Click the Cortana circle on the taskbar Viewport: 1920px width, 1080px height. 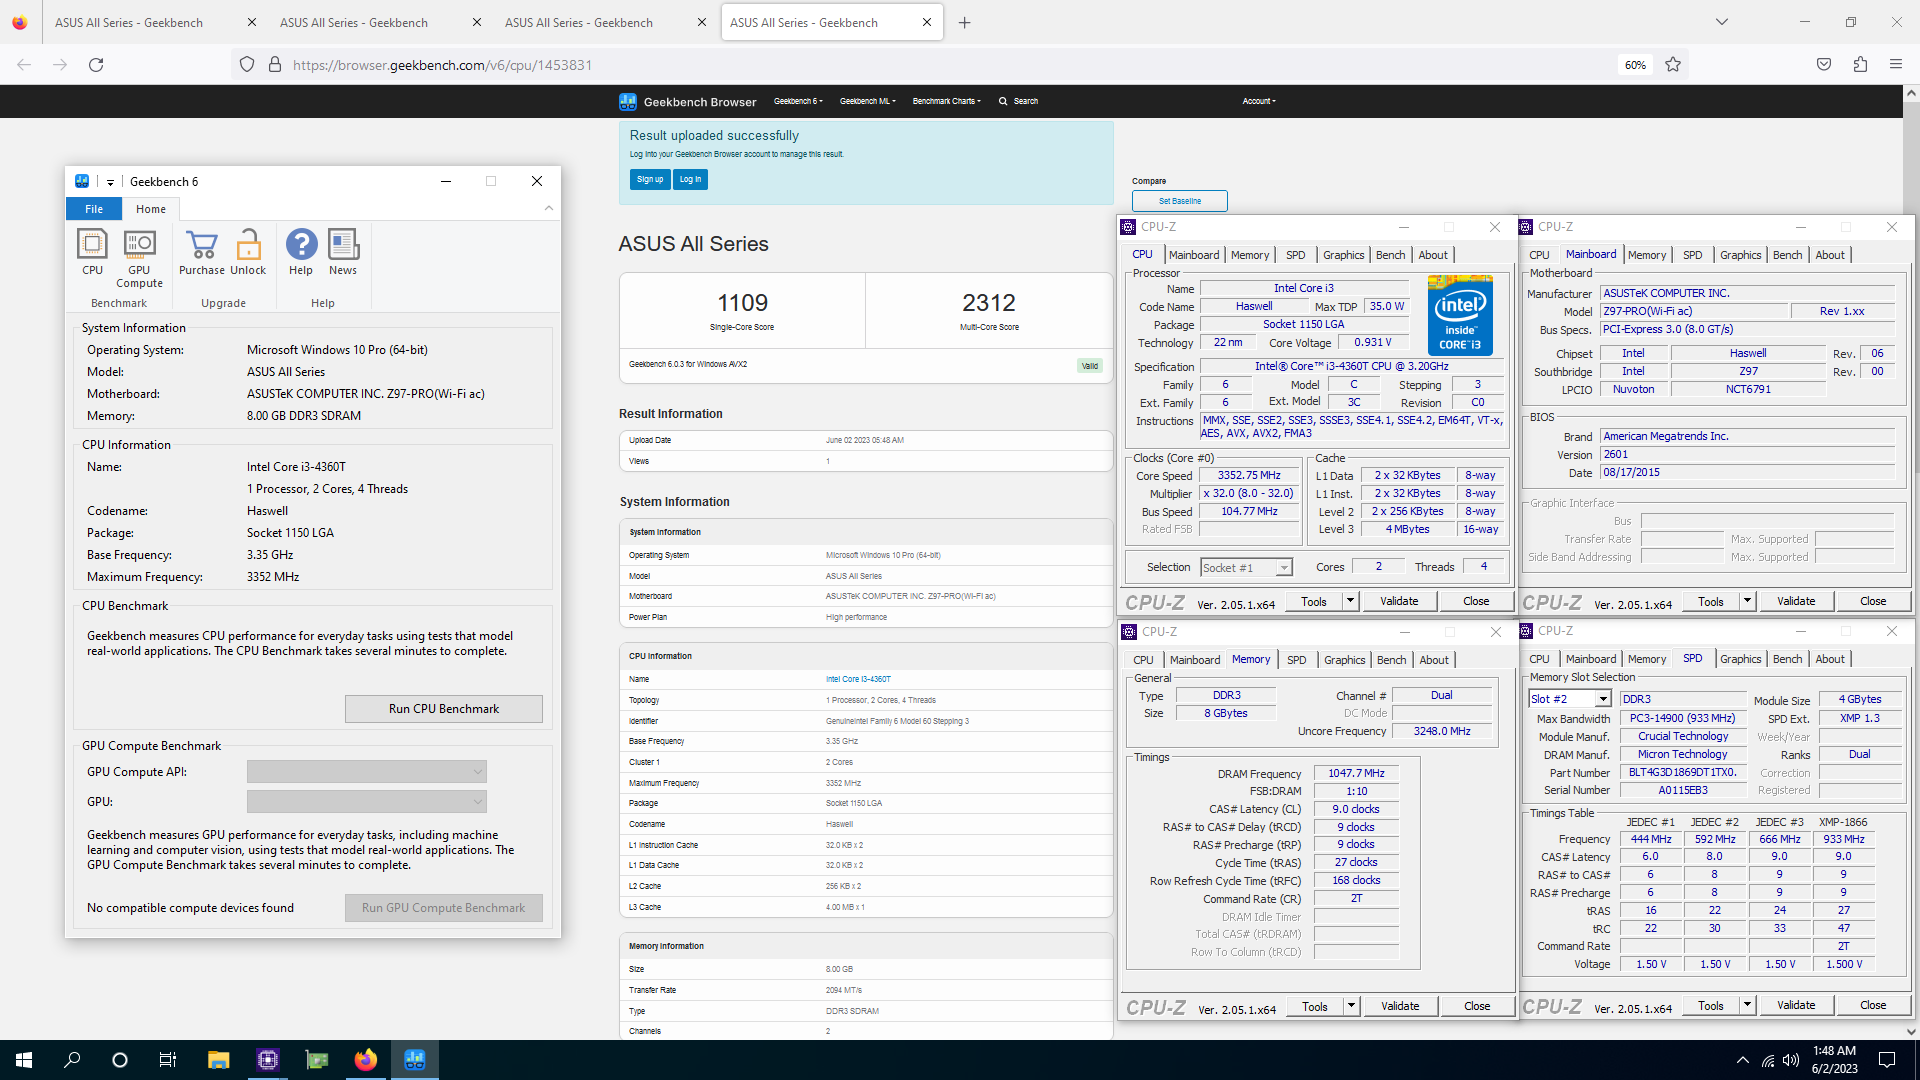click(120, 1060)
